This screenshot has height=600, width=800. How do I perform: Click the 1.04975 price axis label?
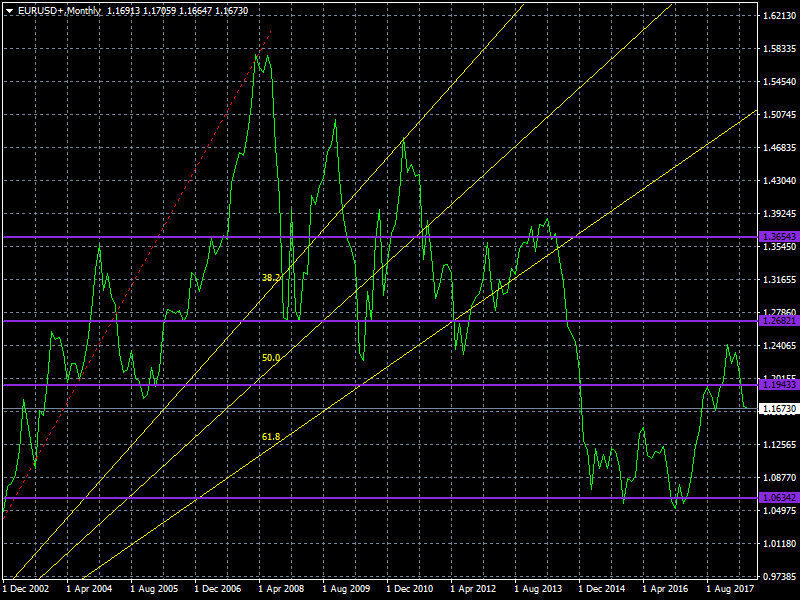pos(779,511)
